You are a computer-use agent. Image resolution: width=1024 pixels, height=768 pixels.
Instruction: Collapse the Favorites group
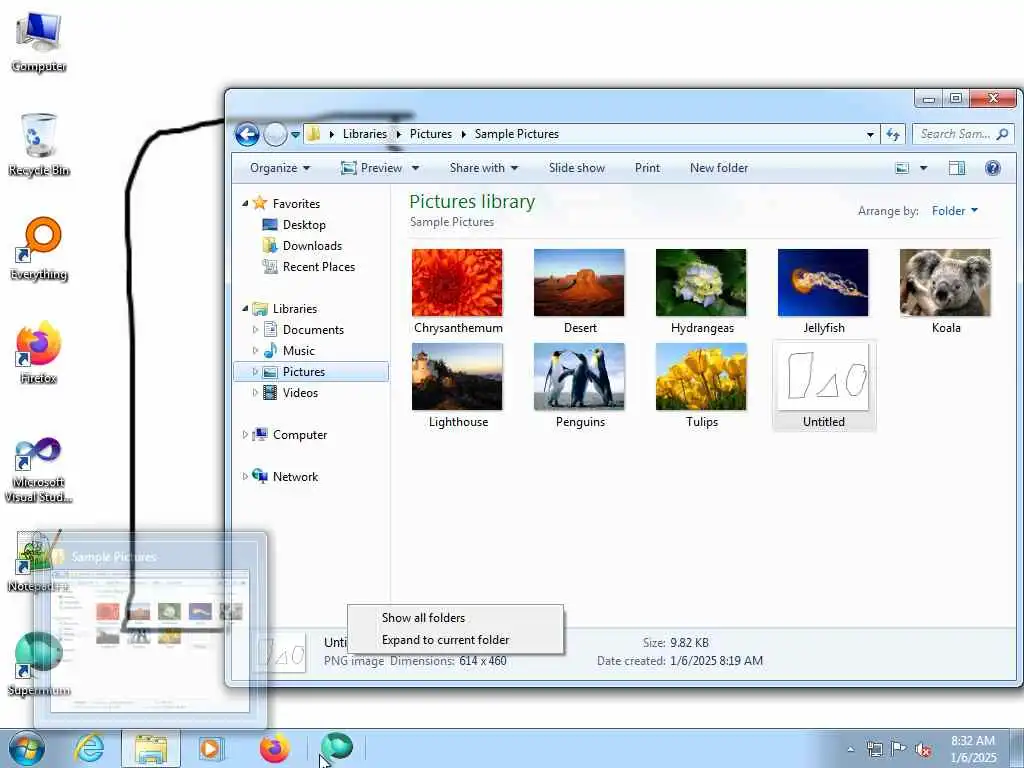(246, 204)
